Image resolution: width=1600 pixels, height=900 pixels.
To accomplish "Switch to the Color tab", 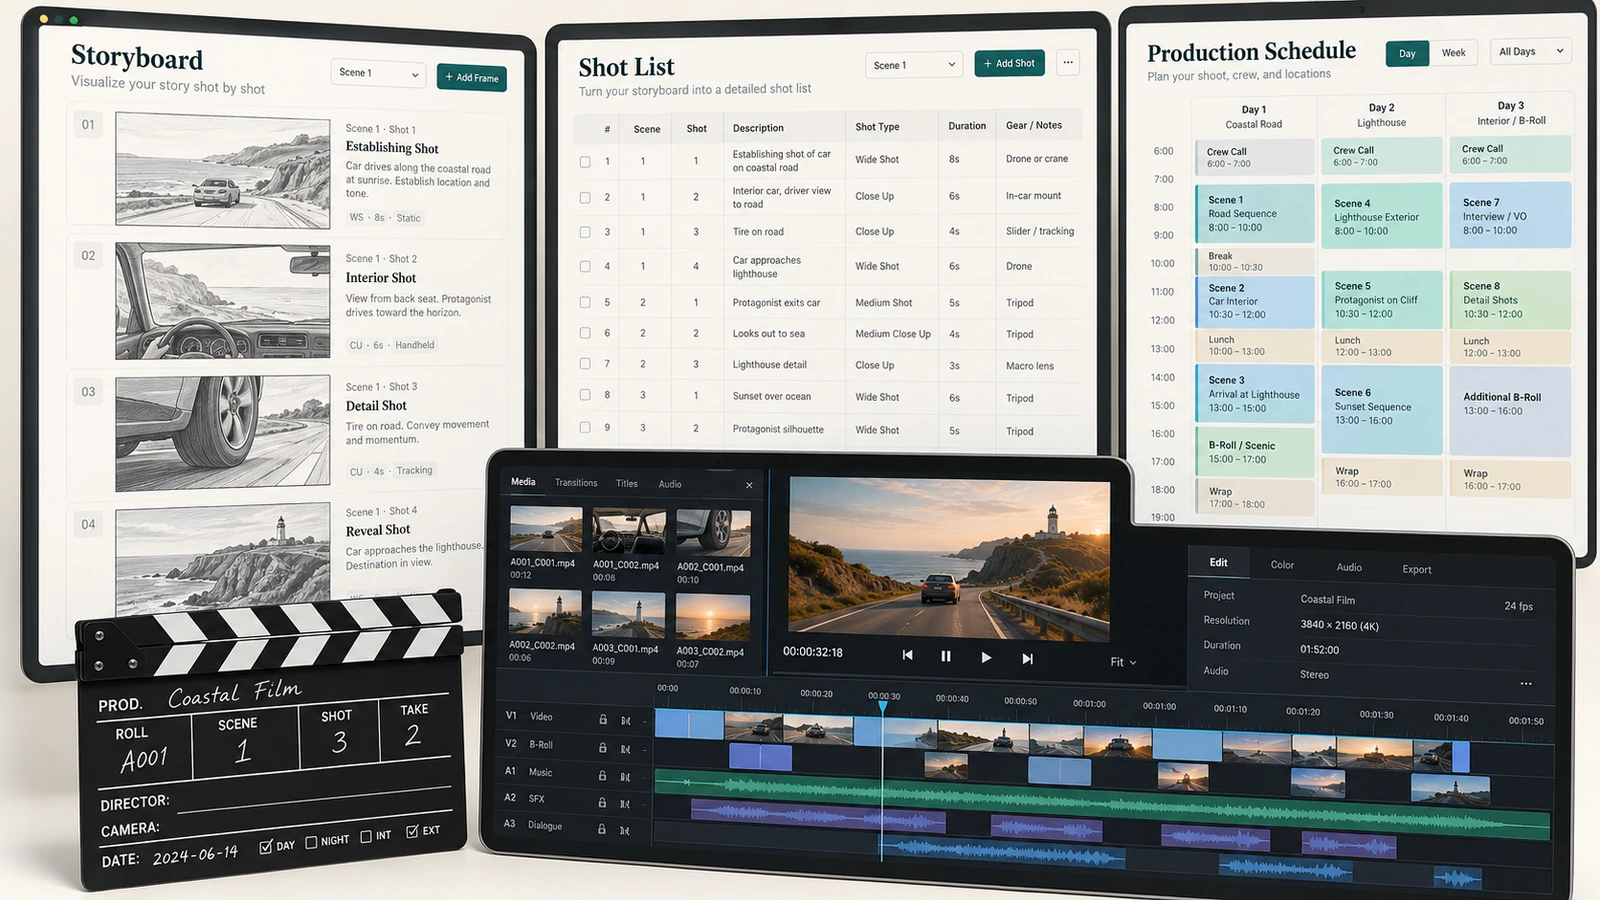I will pos(1282,565).
